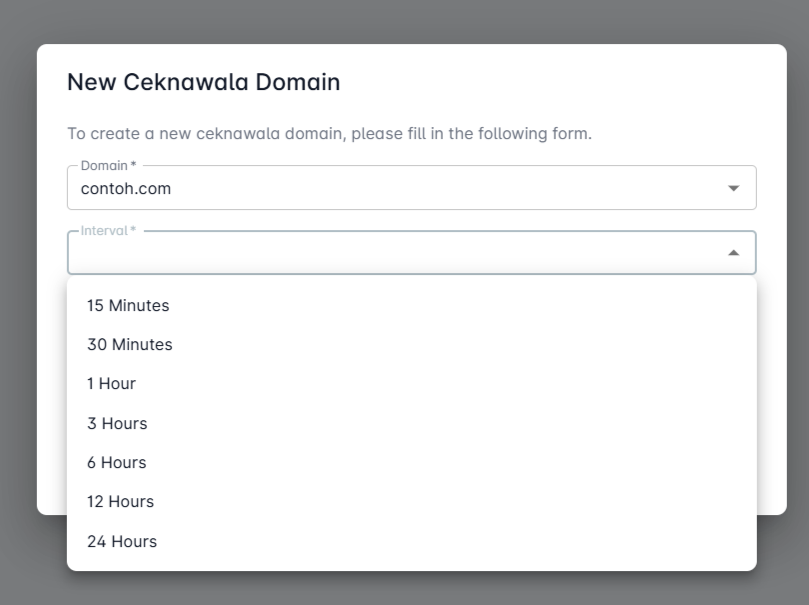809x605 pixels.
Task: Click gray backdrop left of the dialog
Action: pyautogui.click(x=18, y=300)
